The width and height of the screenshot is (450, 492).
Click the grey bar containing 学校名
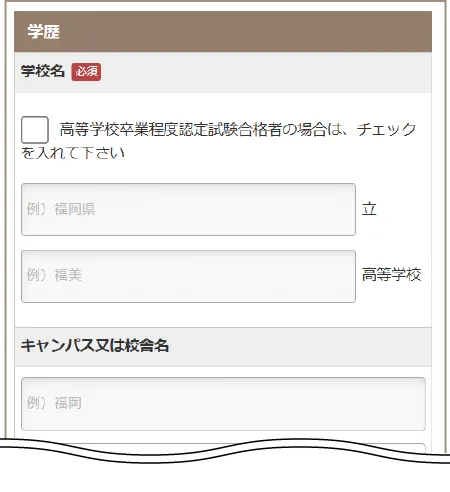[x=223, y=72]
